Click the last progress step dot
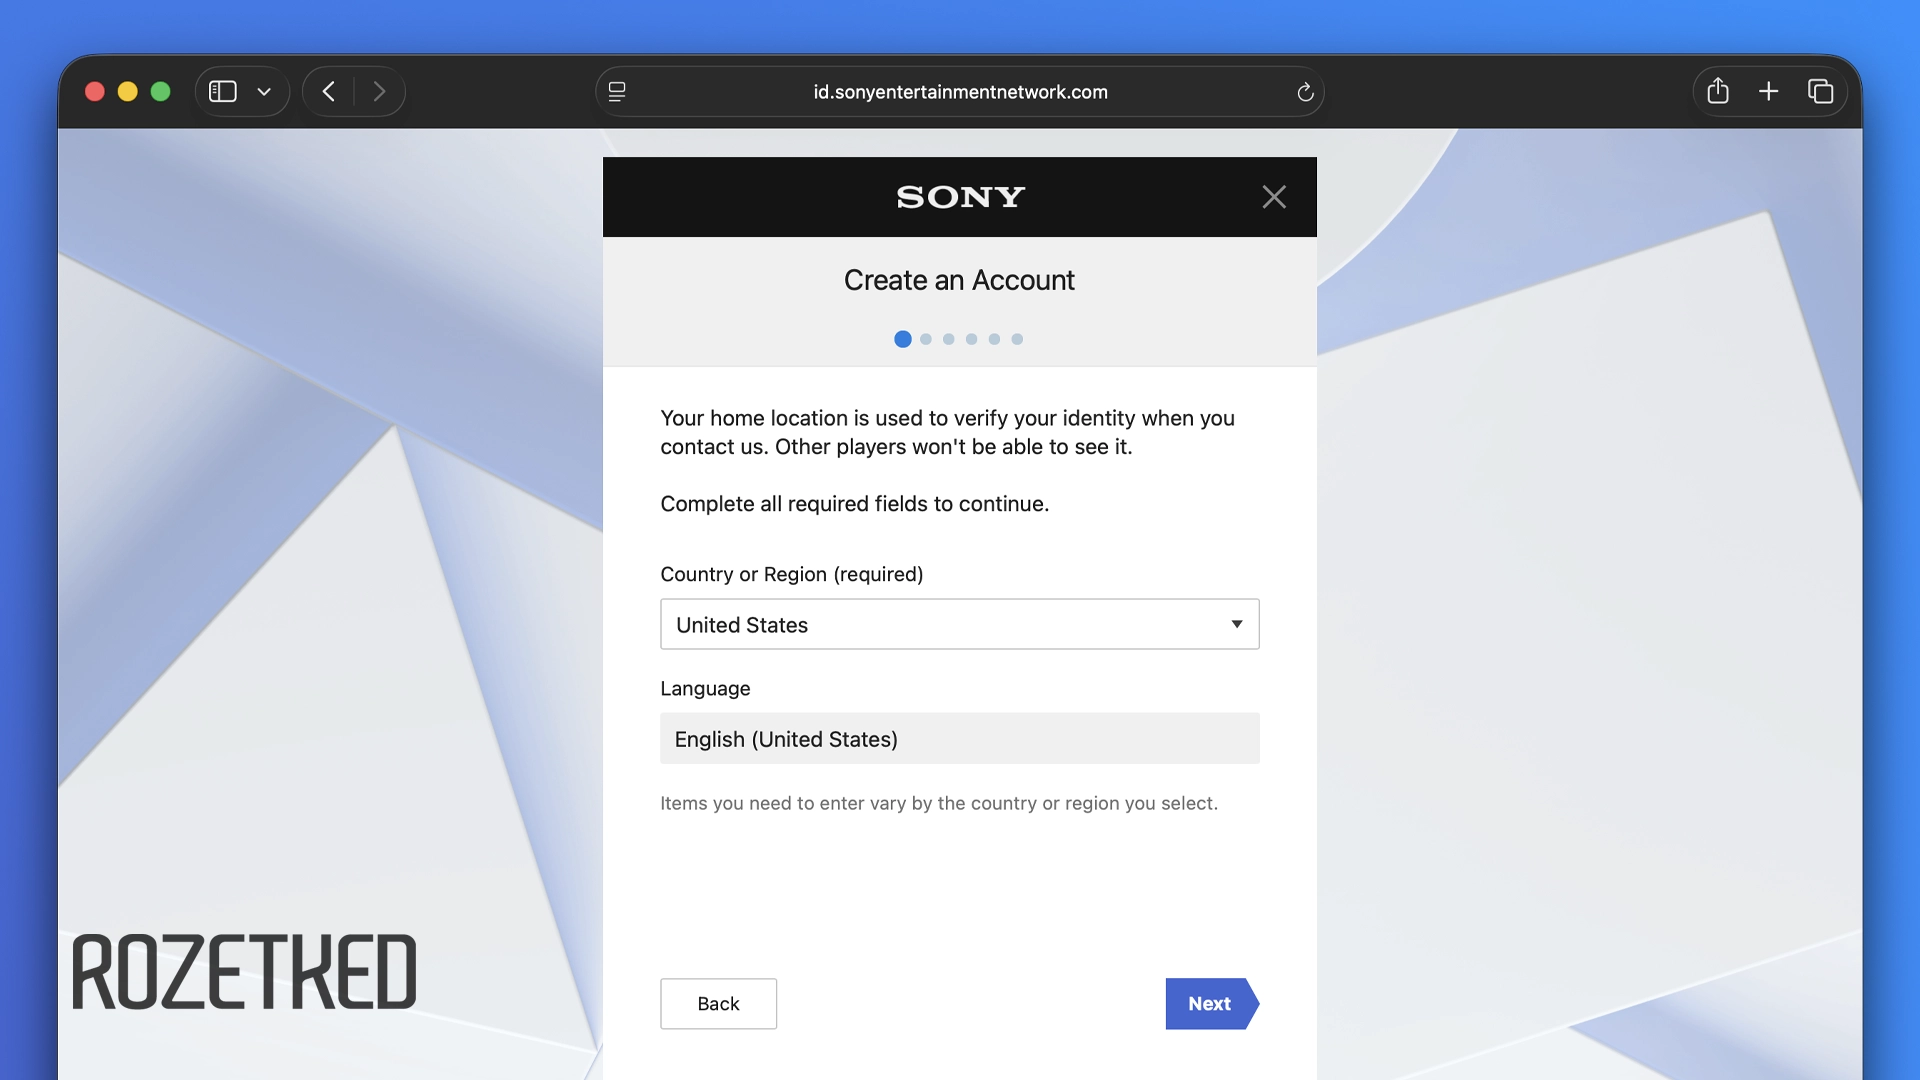Viewport: 1920px width, 1080px height. [1017, 339]
